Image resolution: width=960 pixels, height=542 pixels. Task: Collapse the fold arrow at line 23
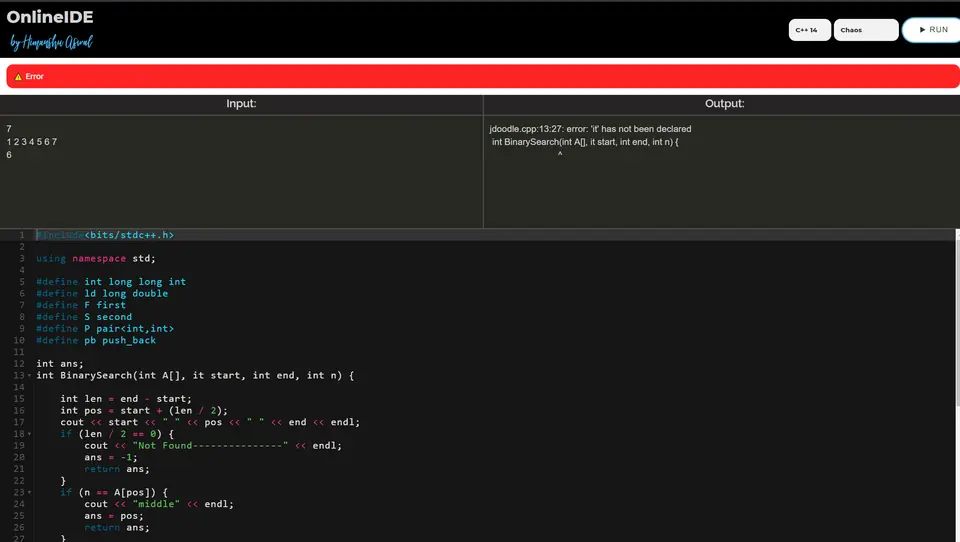tap(29, 492)
